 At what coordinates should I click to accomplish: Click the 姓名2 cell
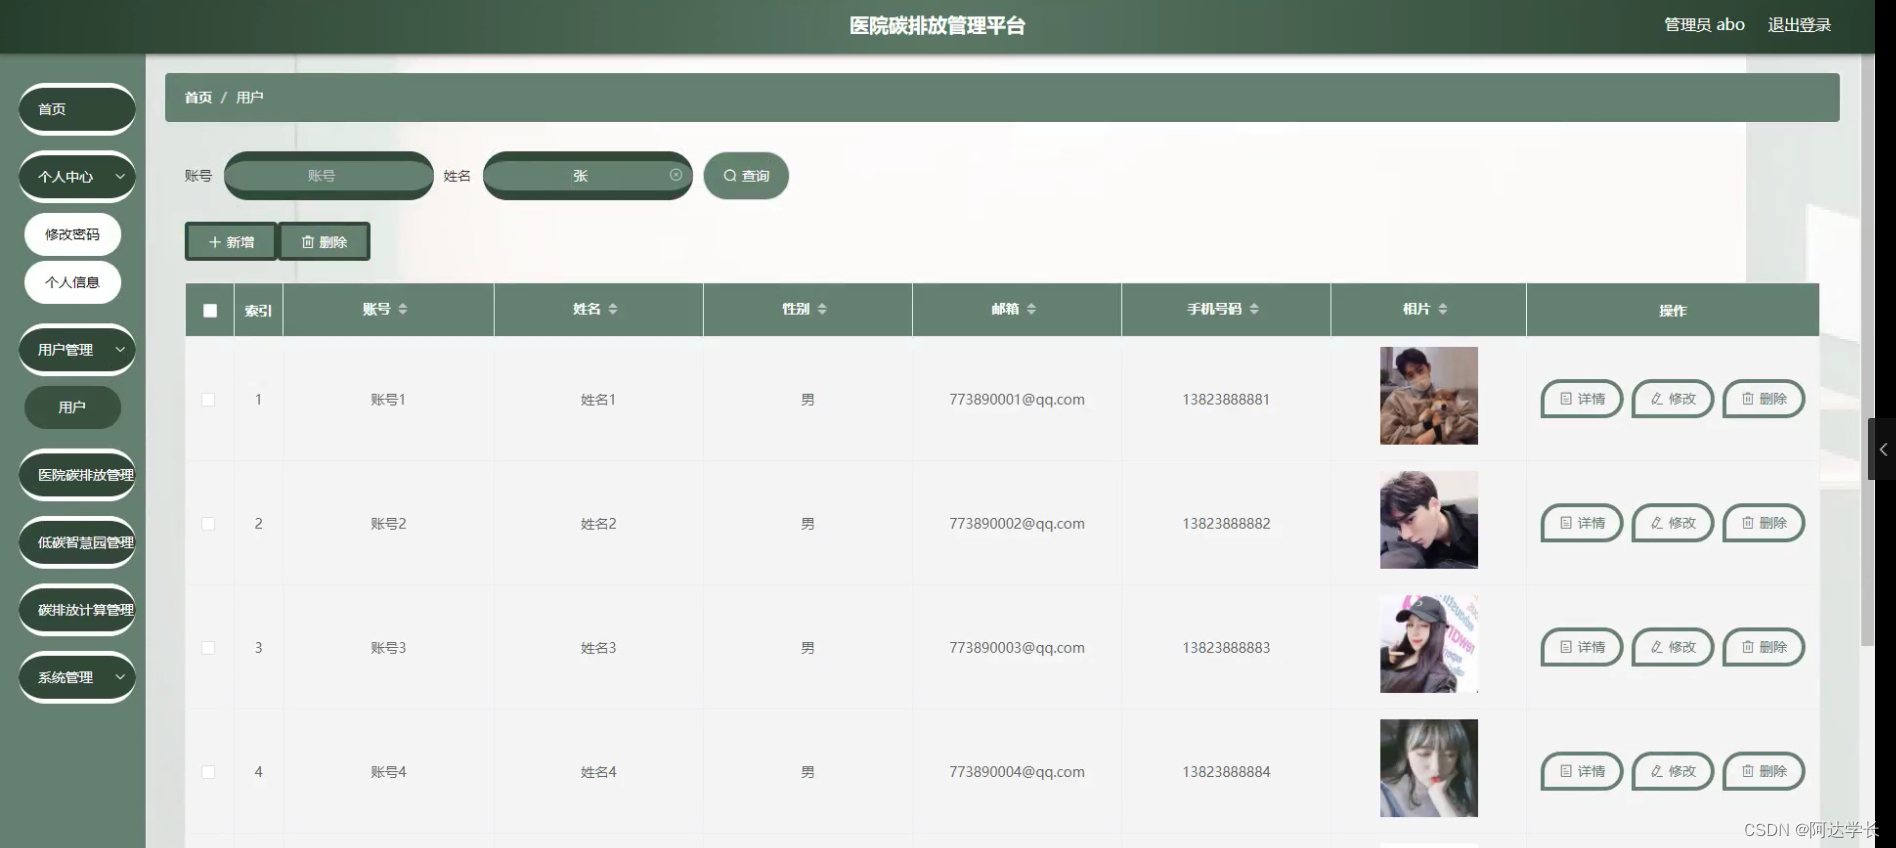point(598,523)
